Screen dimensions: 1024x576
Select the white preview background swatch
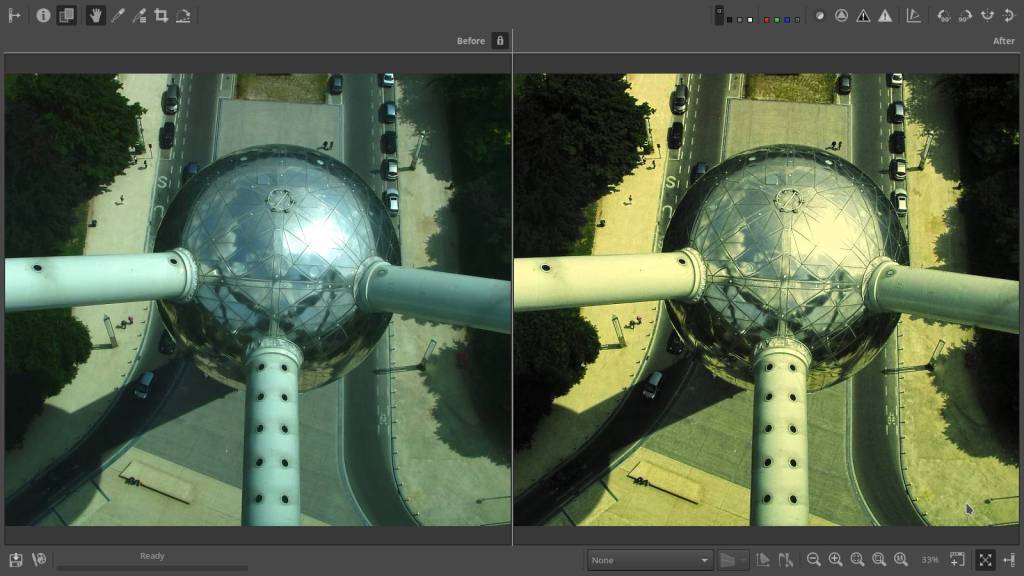click(x=751, y=19)
